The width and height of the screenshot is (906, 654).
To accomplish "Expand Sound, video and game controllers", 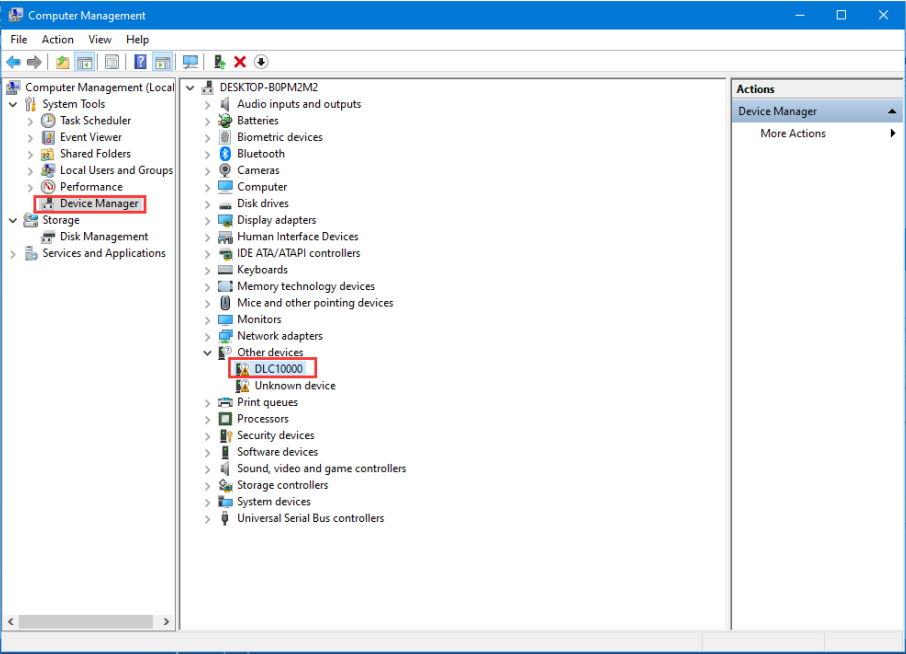I will 207,469.
